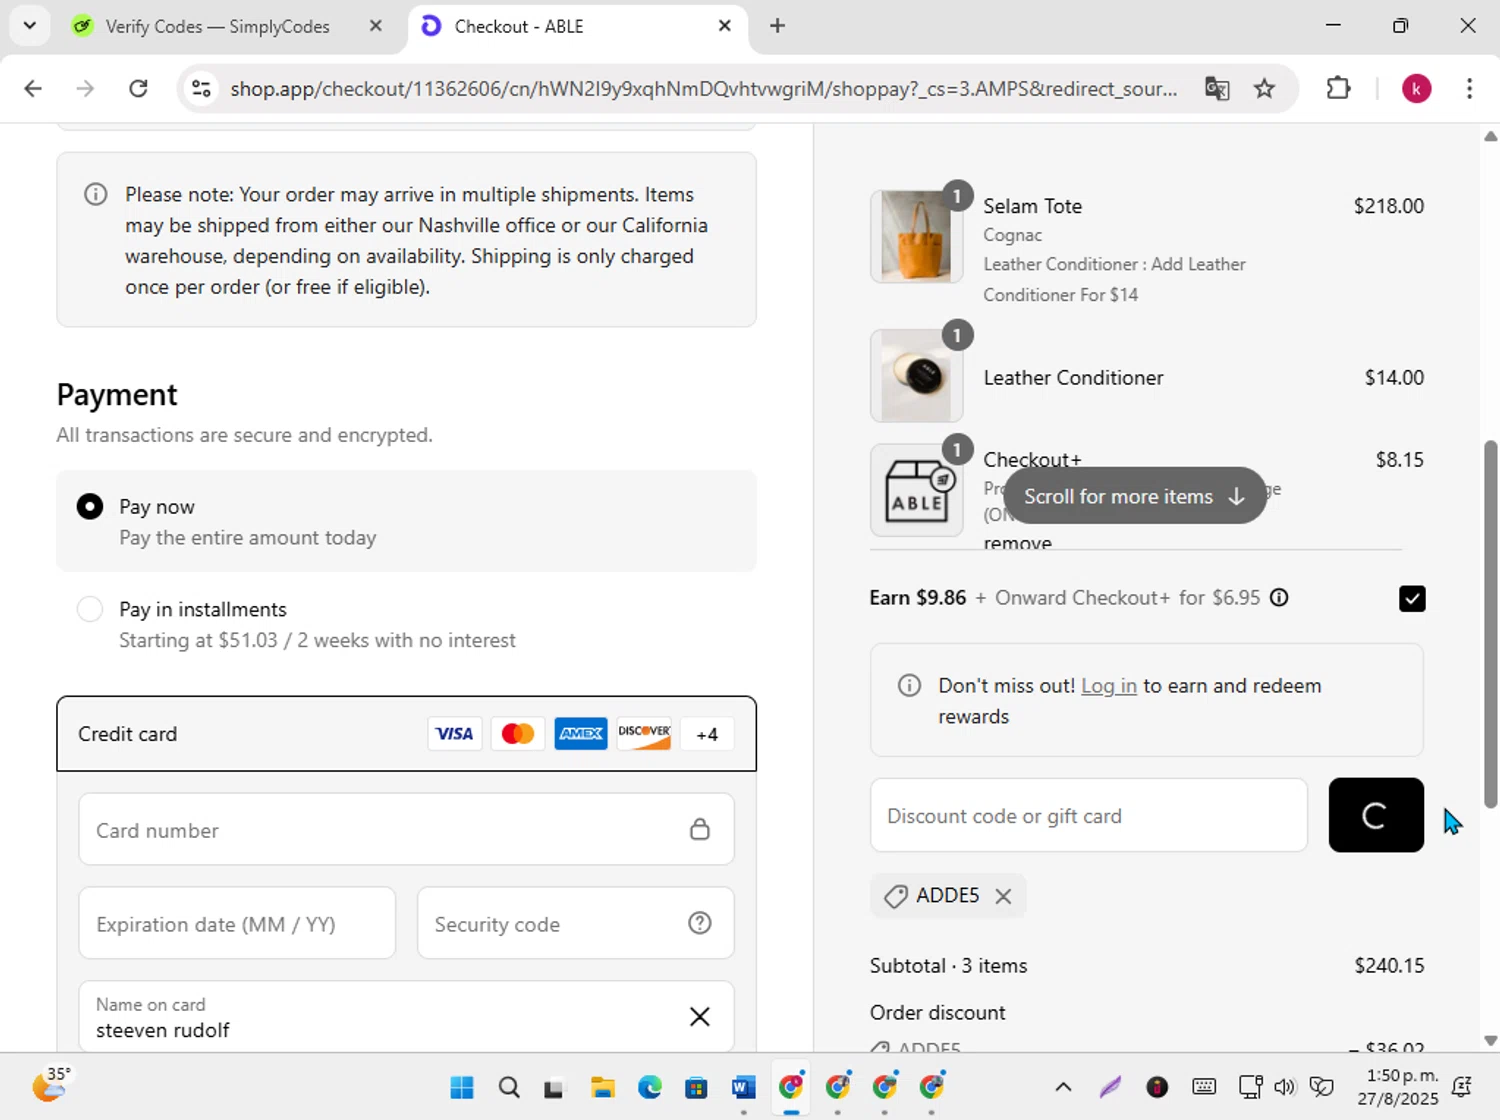Click the Visa card logo
Screen dimensions: 1500x1120
(x=454, y=734)
